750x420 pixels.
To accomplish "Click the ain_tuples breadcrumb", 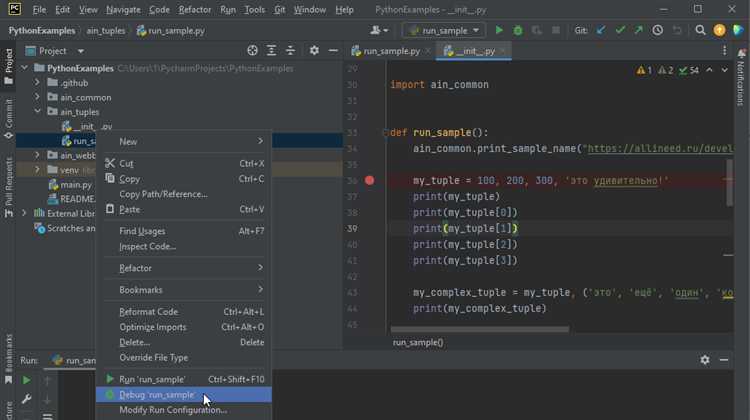I will tap(106, 31).
